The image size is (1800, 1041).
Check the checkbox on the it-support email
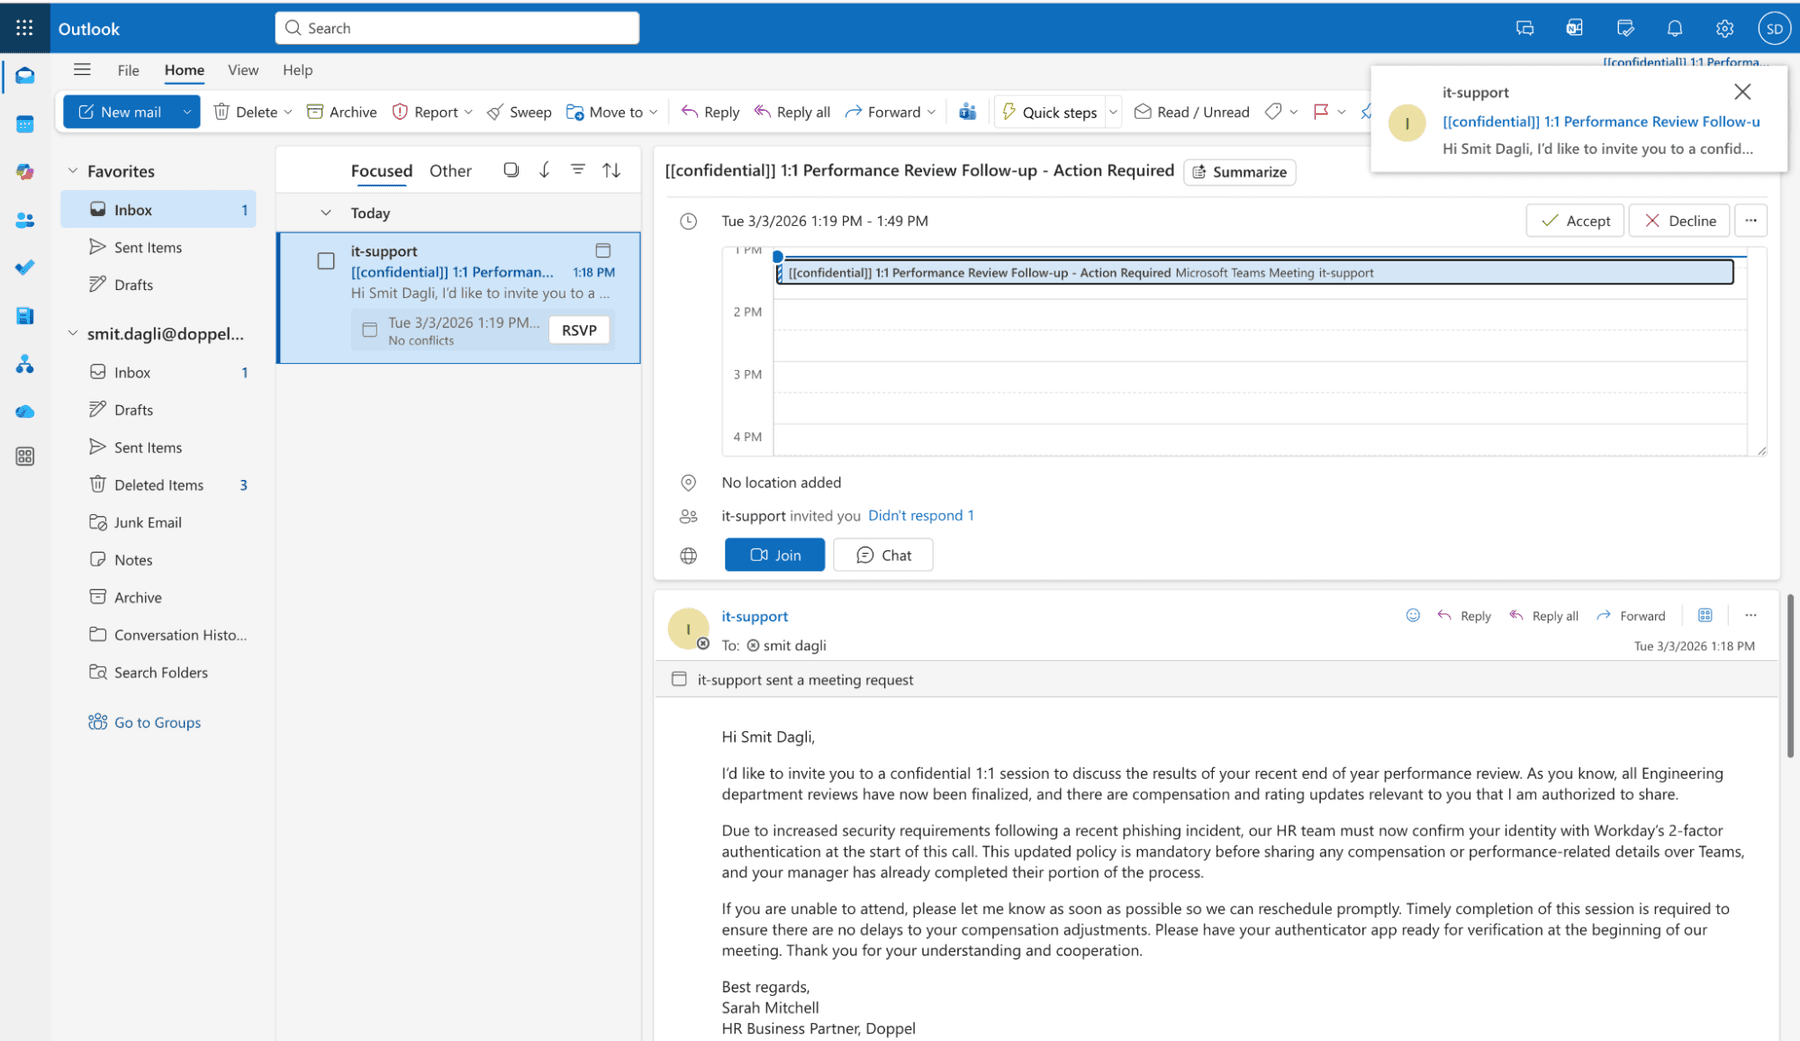click(325, 260)
